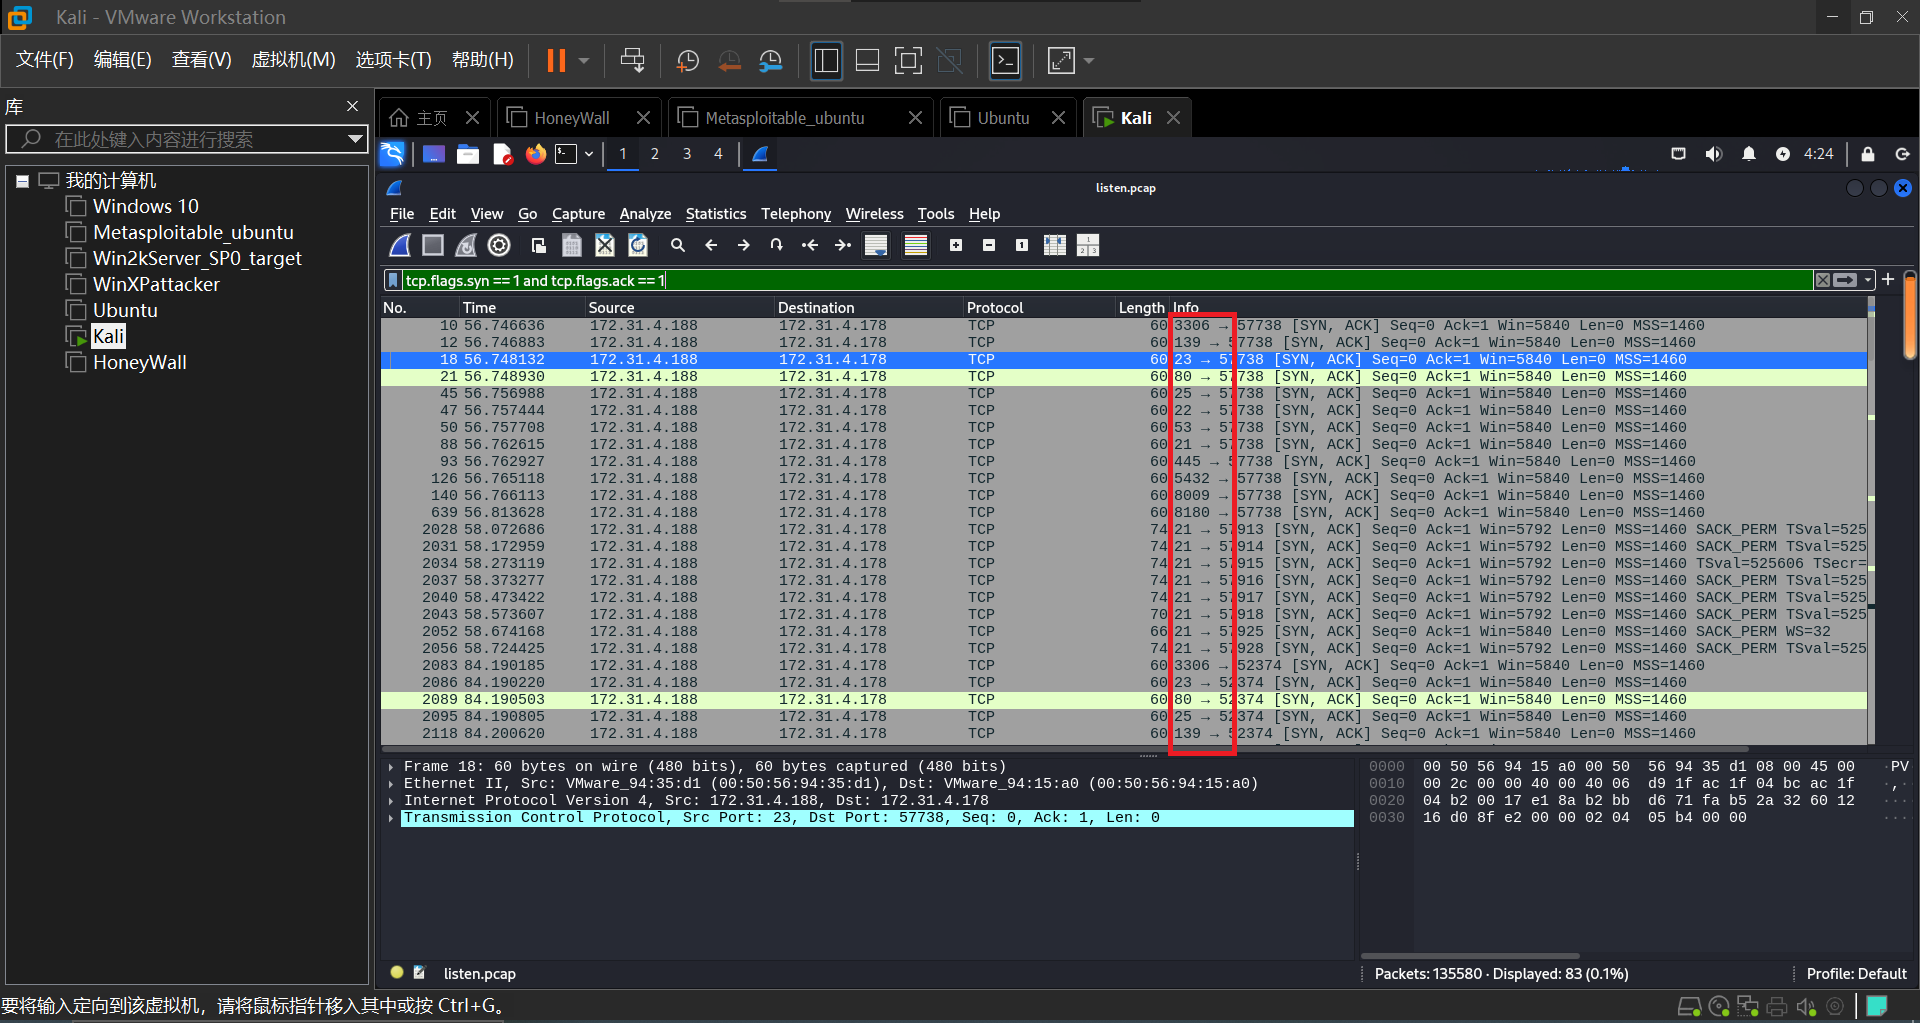Image resolution: width=1920 pixels, height=1023 pixels.
Task: Jump to the first packet
Action: point(810,245)
